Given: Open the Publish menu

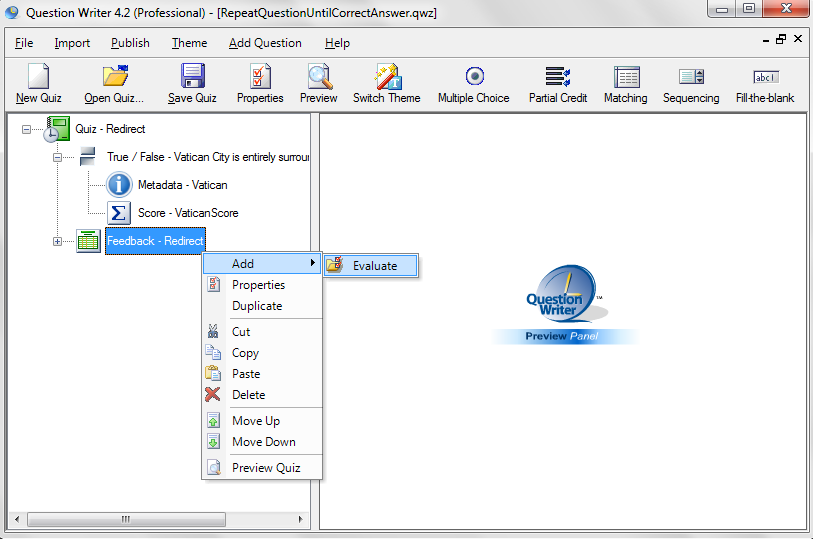Looking at the screenshot, I should pyautogui.click(x=130, y=43).
